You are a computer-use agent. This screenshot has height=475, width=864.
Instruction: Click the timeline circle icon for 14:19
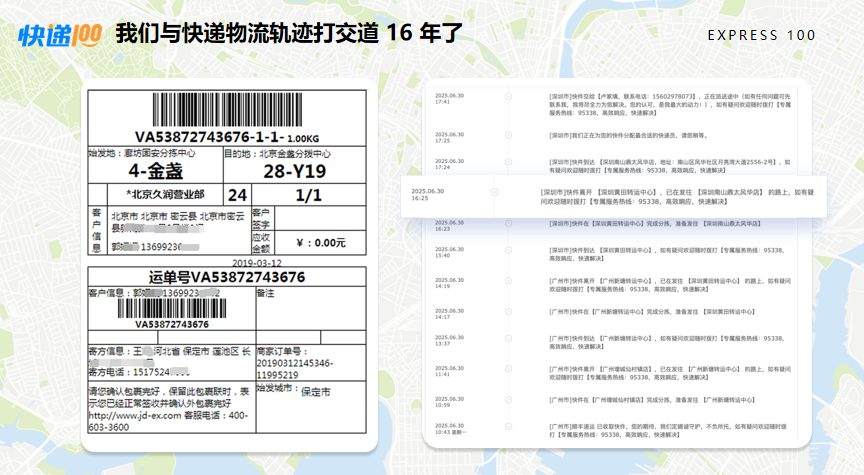(509, 281)
